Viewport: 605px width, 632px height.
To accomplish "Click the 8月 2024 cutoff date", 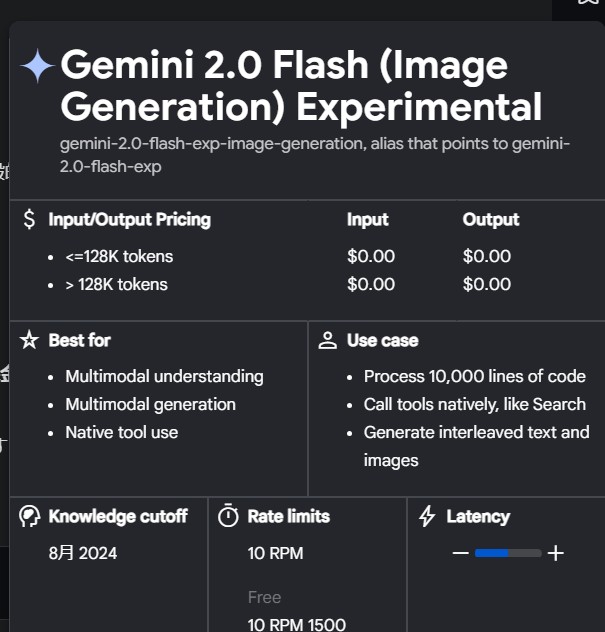I will click(x=83, y=553).
